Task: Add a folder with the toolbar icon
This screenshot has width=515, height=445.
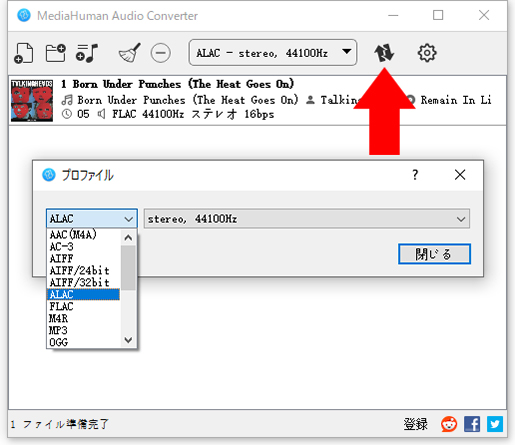Action: [55, 53]
